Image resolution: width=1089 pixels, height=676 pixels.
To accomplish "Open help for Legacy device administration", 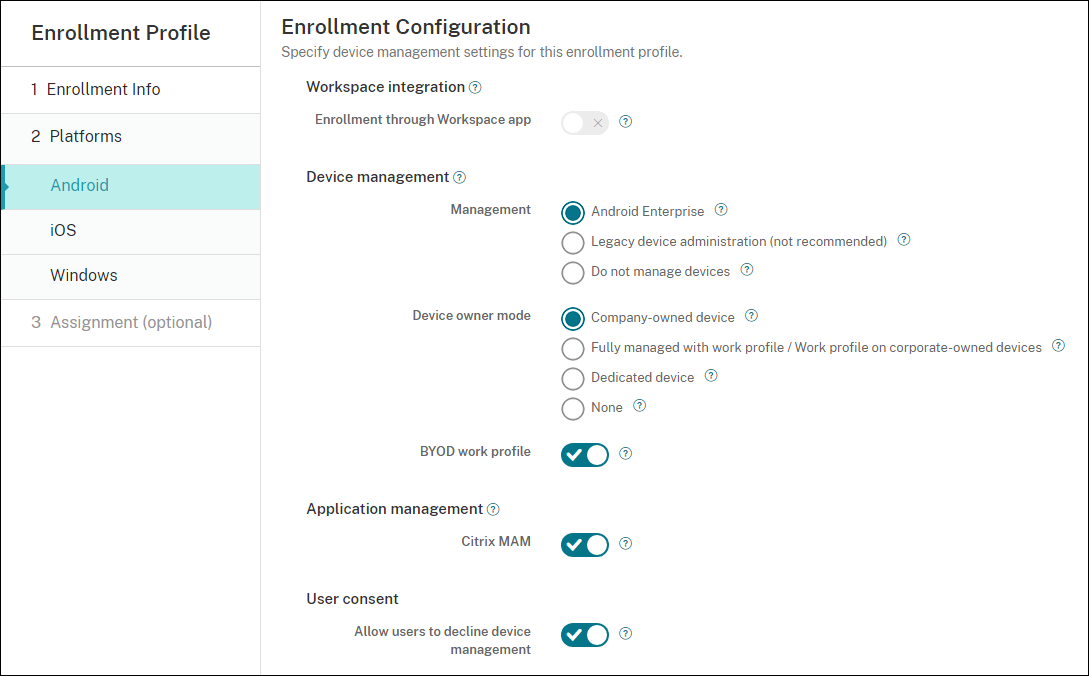I will point(903,240).
